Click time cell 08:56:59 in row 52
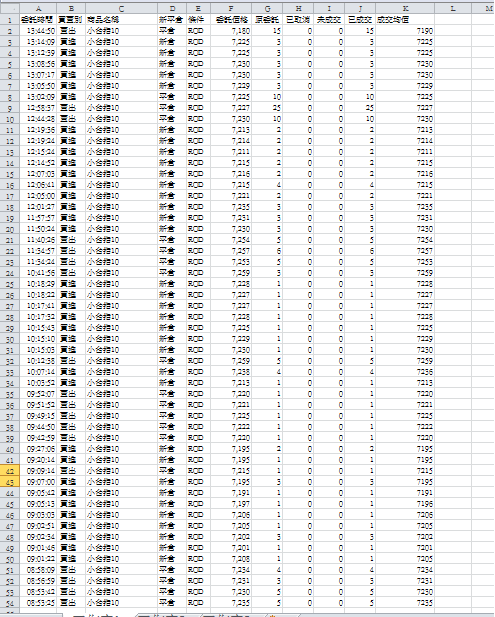This screenshot has height=617, width=495. [38, 581]
